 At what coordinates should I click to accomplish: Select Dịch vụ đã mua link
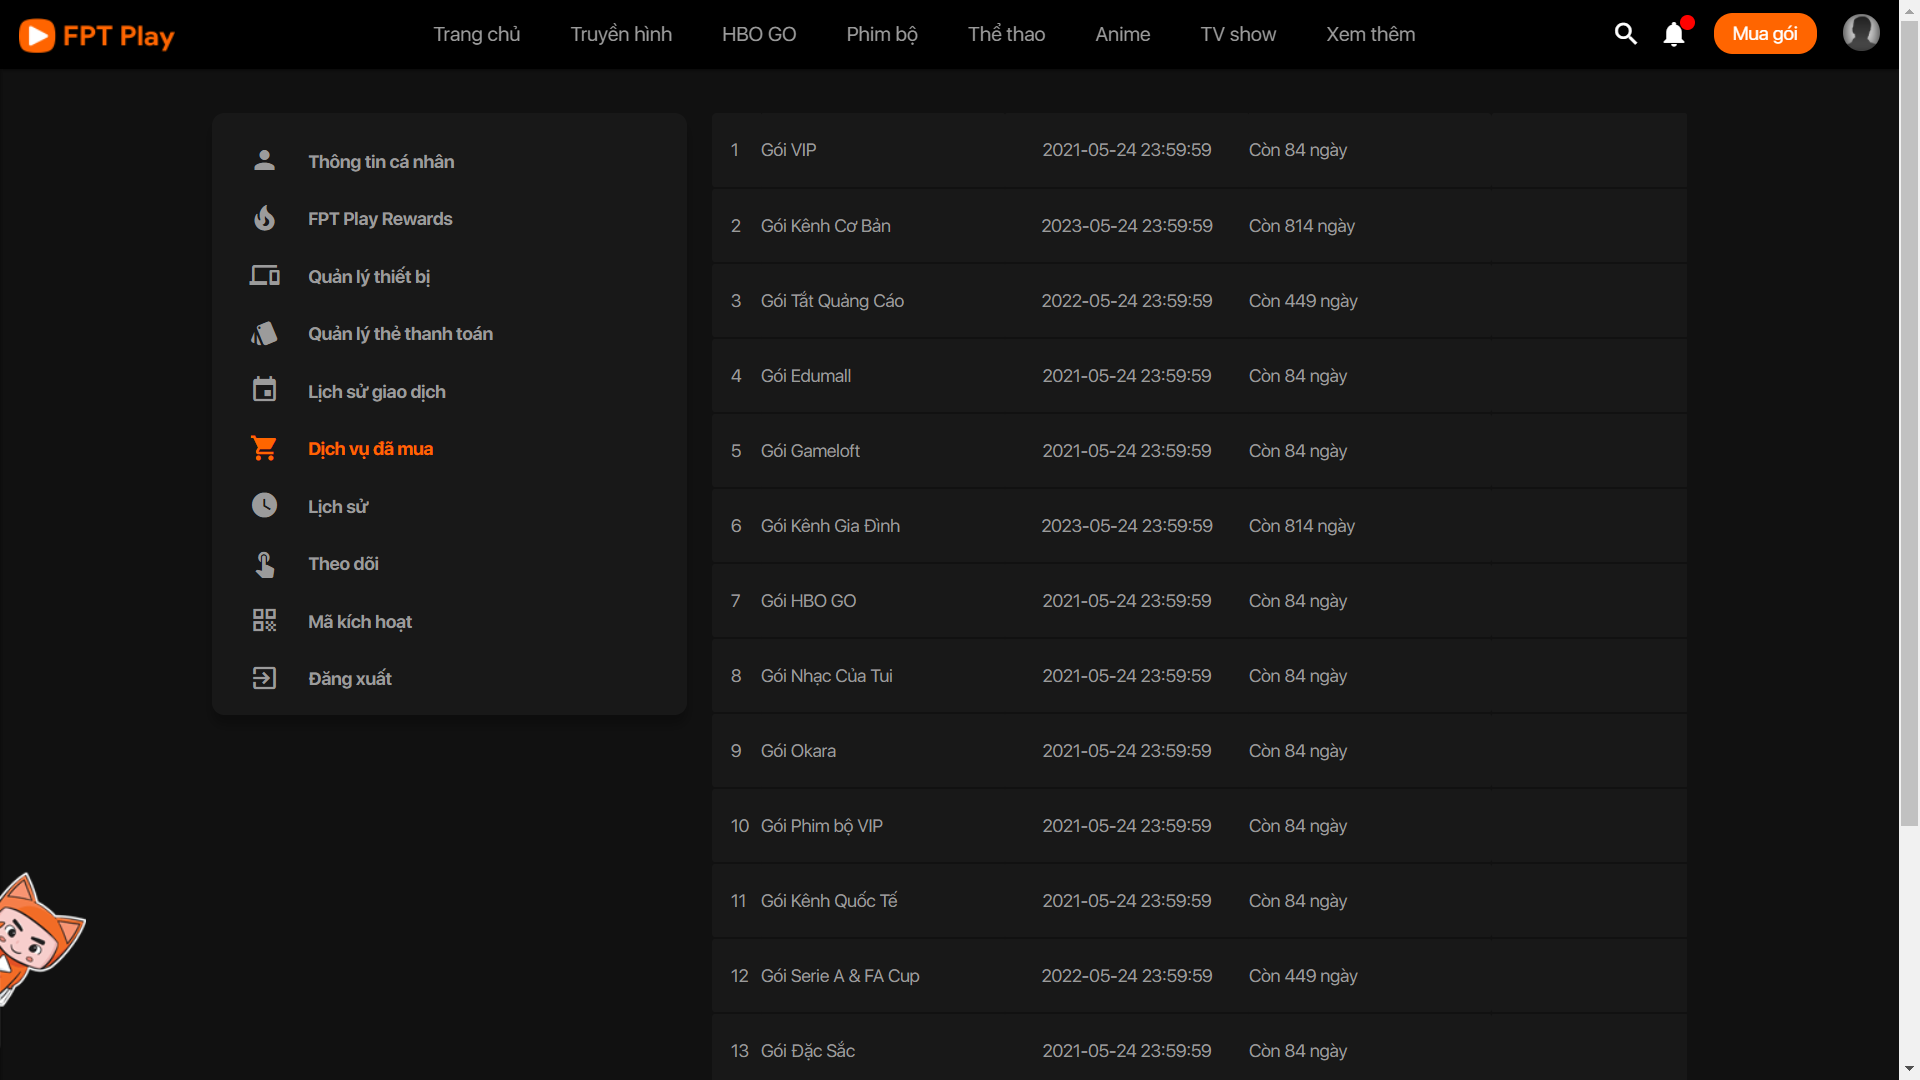[371, 449]
